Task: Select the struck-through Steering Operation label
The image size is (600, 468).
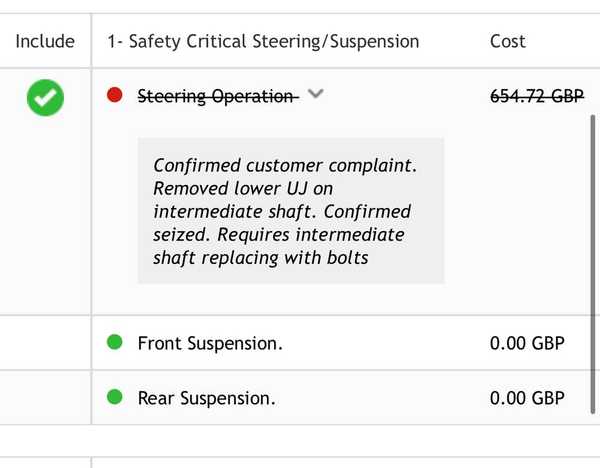Action: [217, 96]
